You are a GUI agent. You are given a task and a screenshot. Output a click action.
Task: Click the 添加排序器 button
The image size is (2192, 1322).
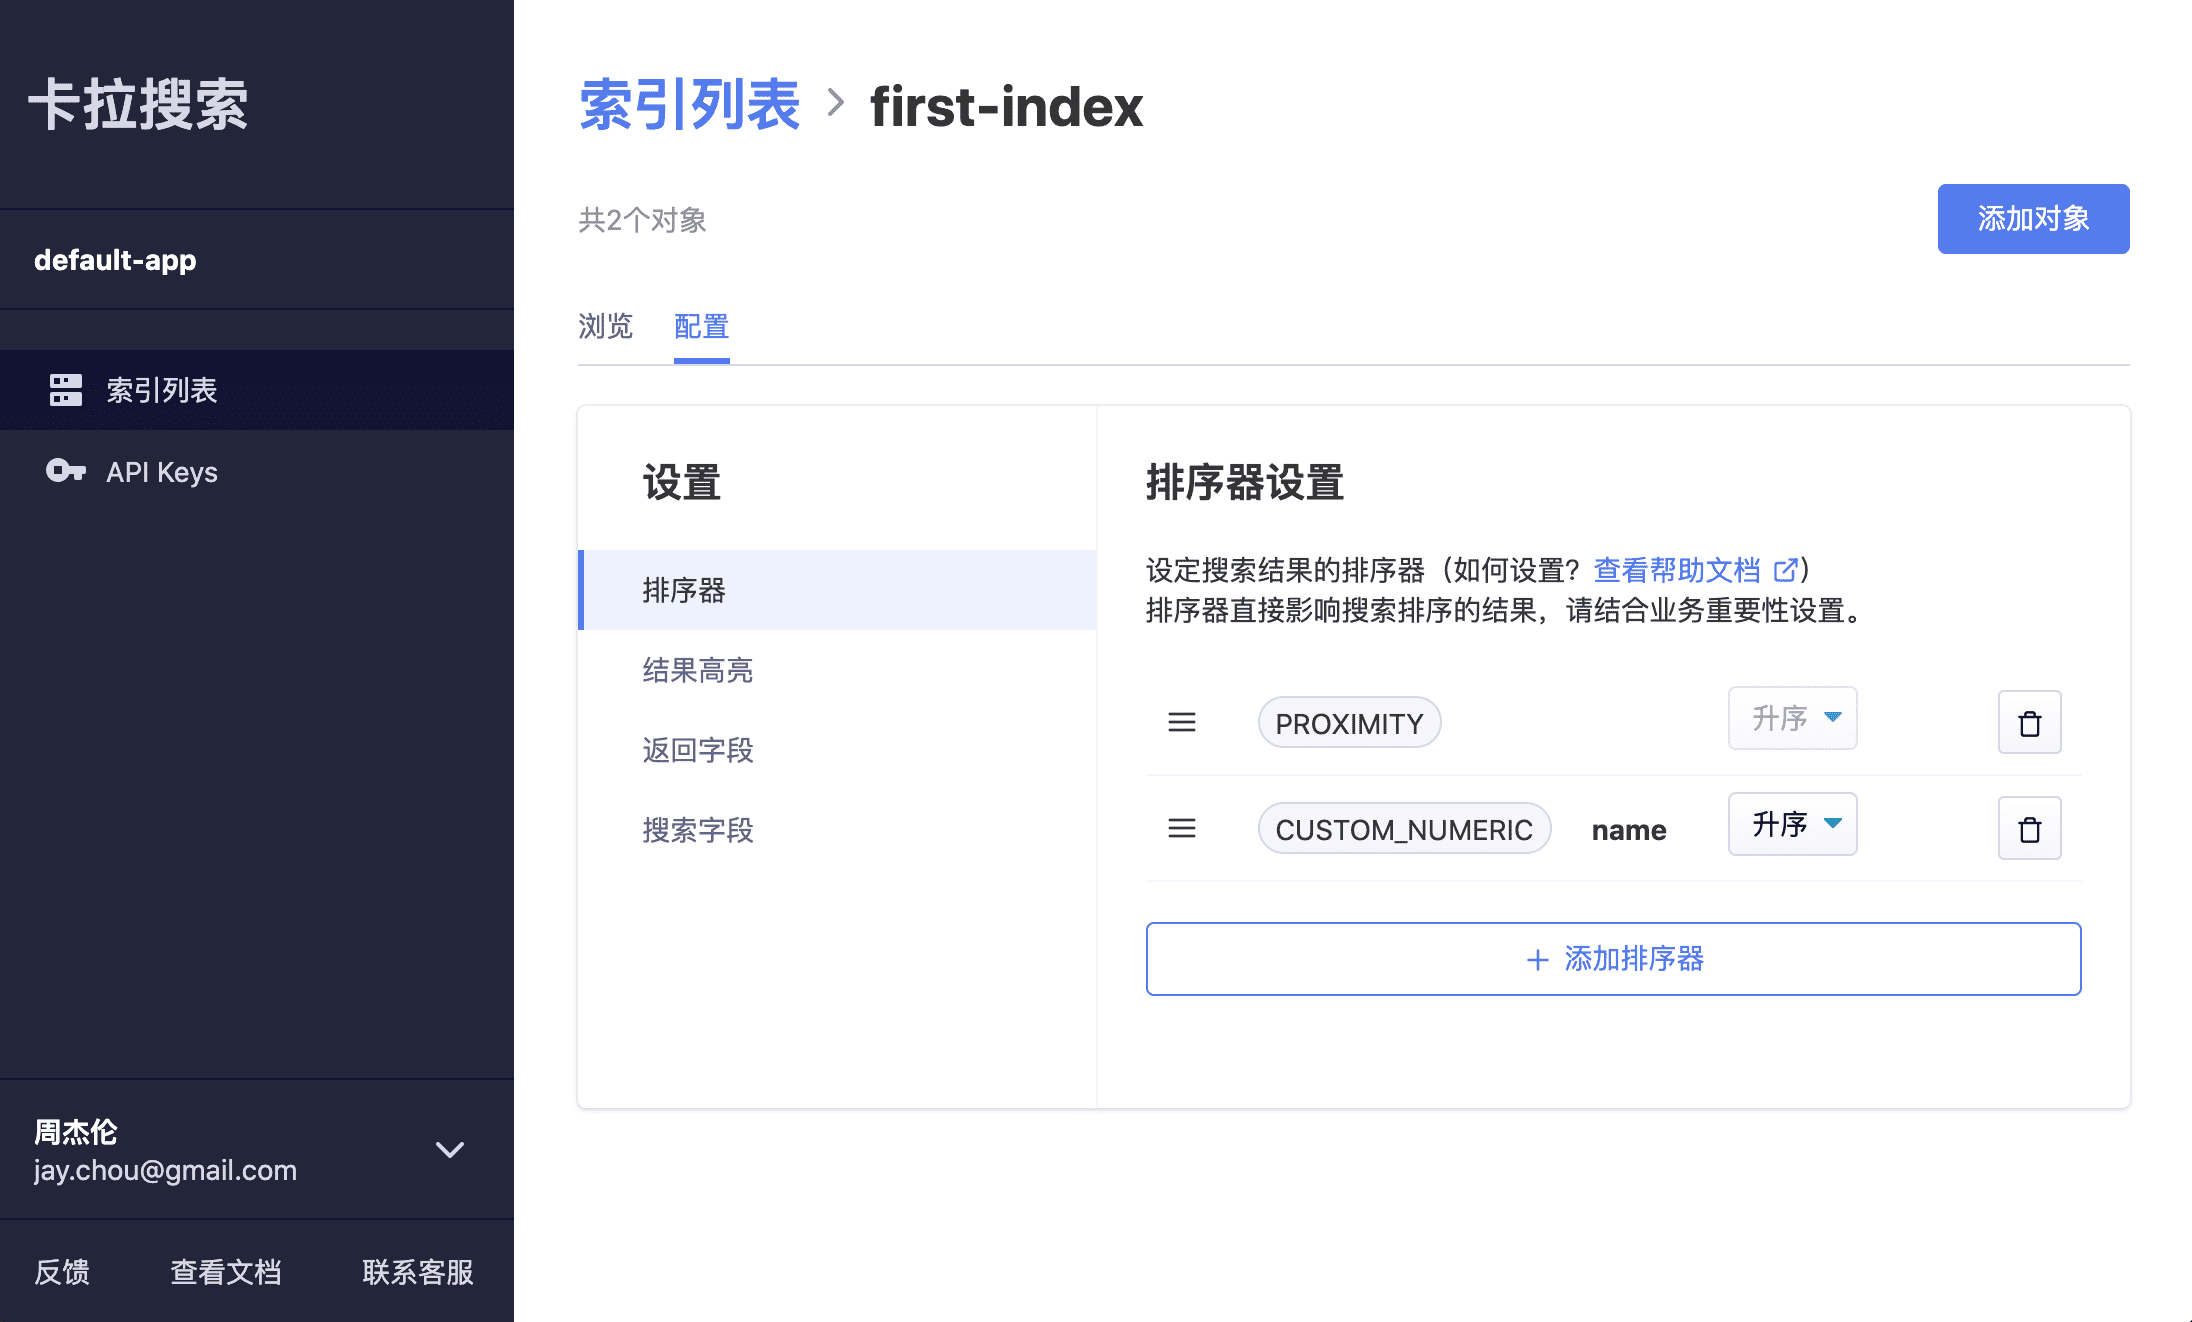click(x=1613, y=959)
